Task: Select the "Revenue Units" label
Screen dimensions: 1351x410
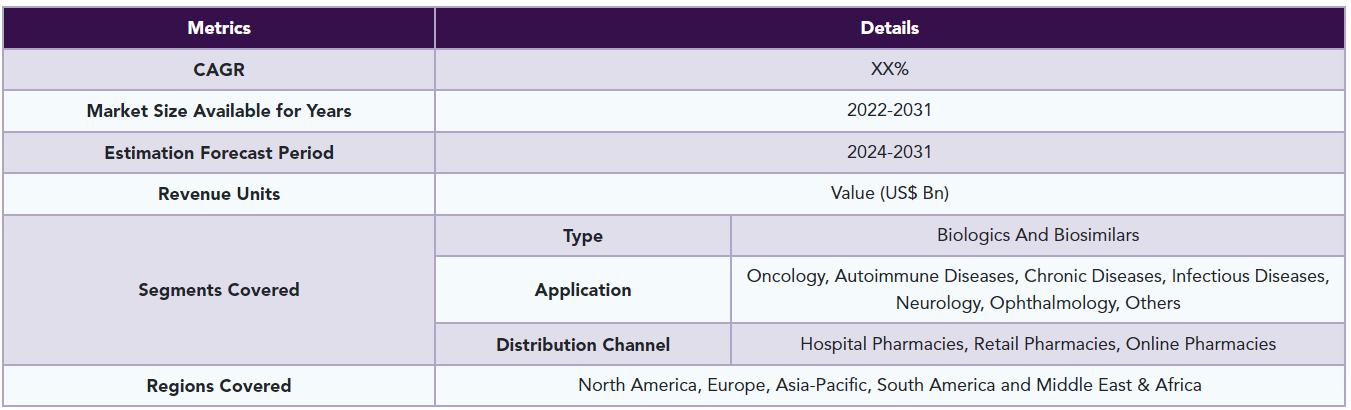Action: tap(219, 194)
